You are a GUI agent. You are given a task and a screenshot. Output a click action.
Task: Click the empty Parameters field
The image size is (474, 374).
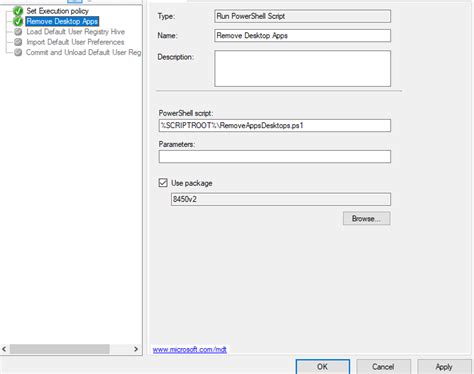(x=275, y=157)
